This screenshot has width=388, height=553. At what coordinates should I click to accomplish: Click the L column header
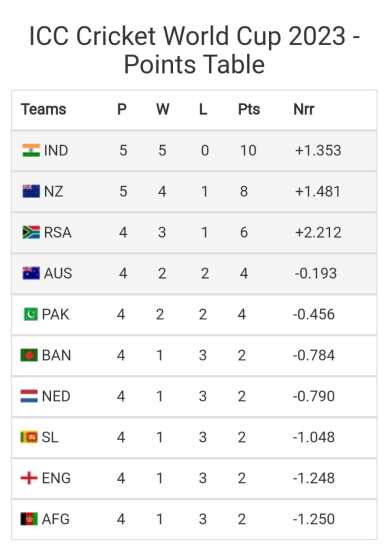pos(203,109)
